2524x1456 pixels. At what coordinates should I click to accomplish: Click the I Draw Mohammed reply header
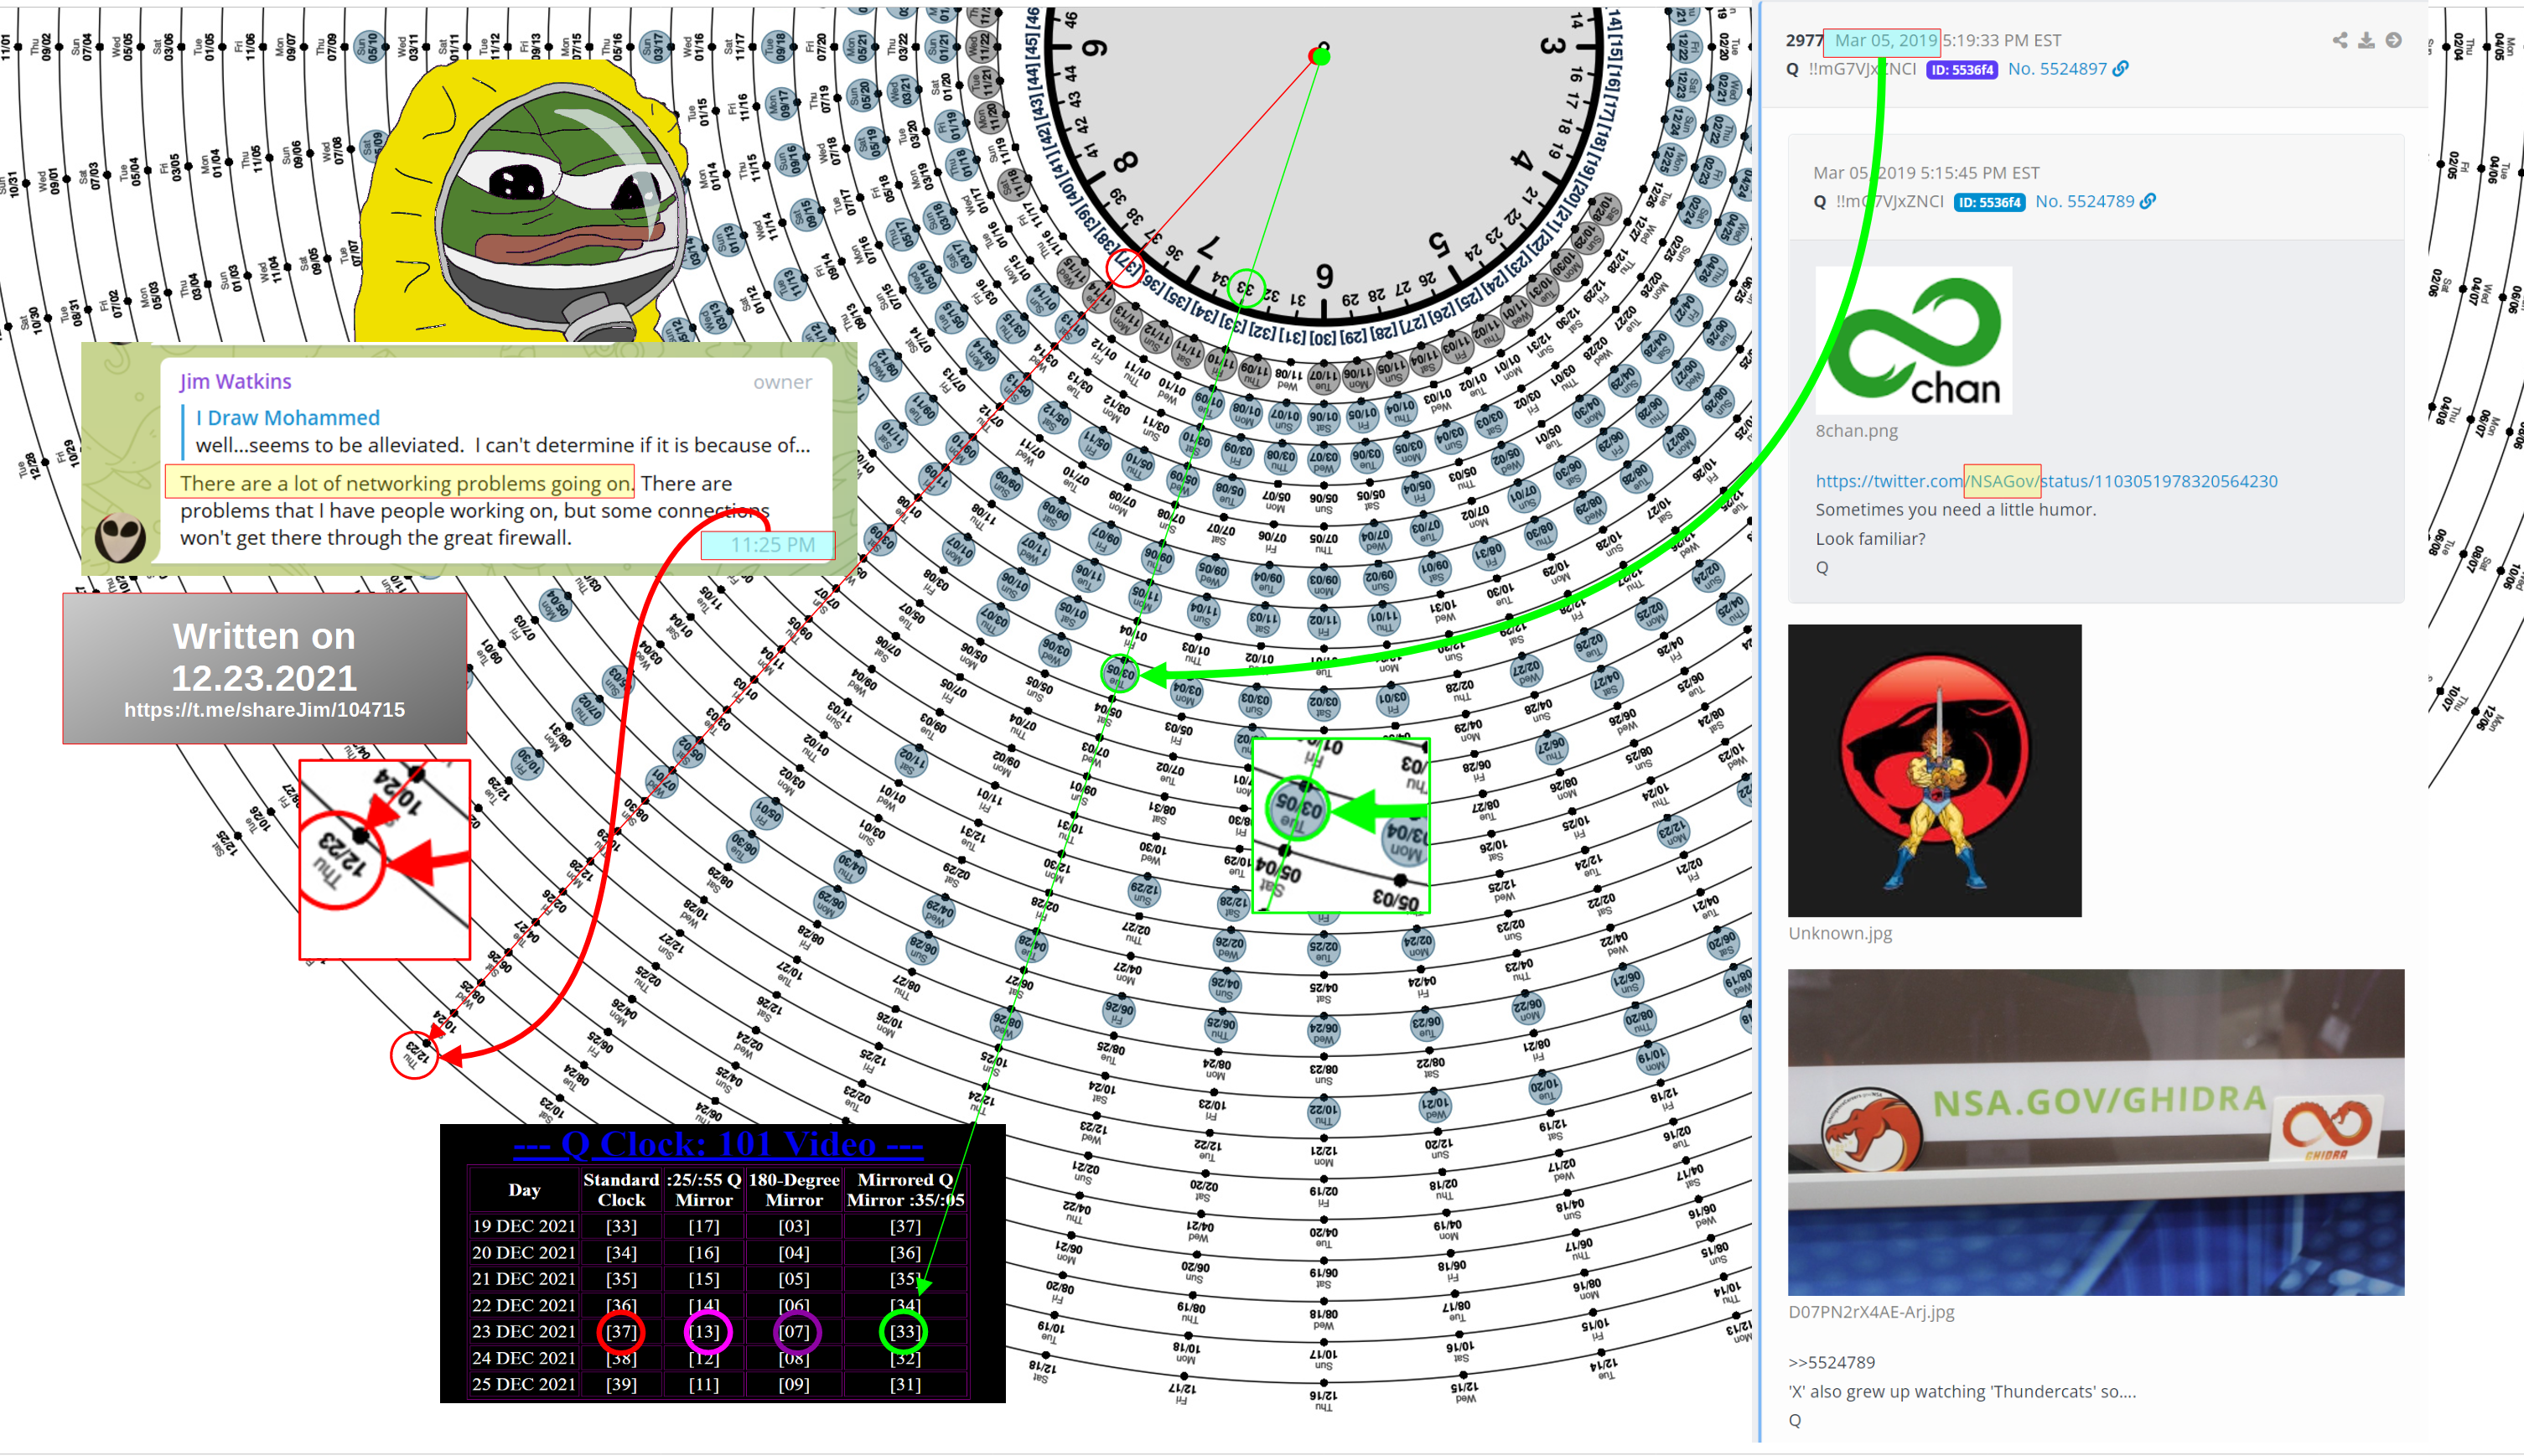click(287, 418)
